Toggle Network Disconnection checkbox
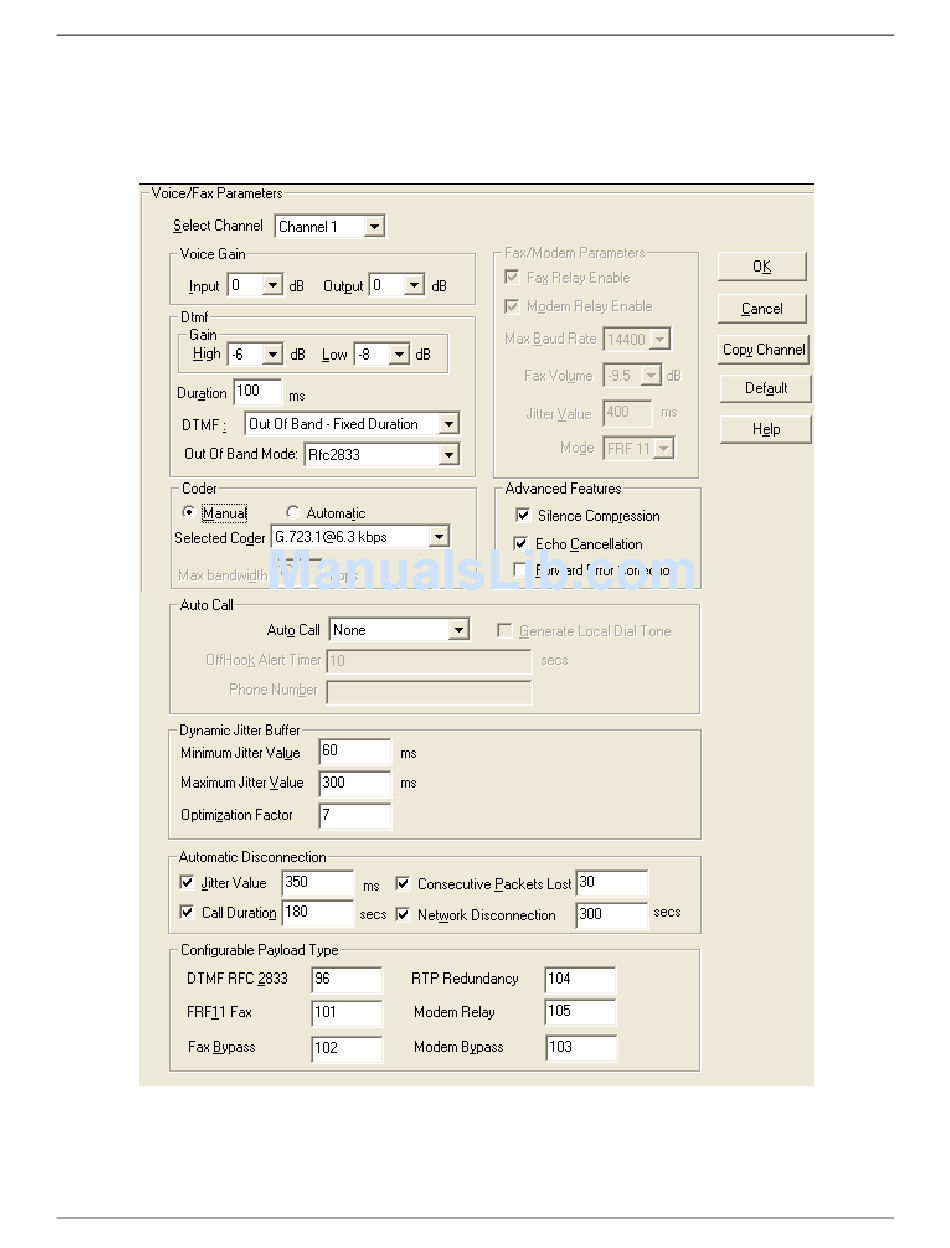Screen dimensions: 950x1248 coord(403,914)
